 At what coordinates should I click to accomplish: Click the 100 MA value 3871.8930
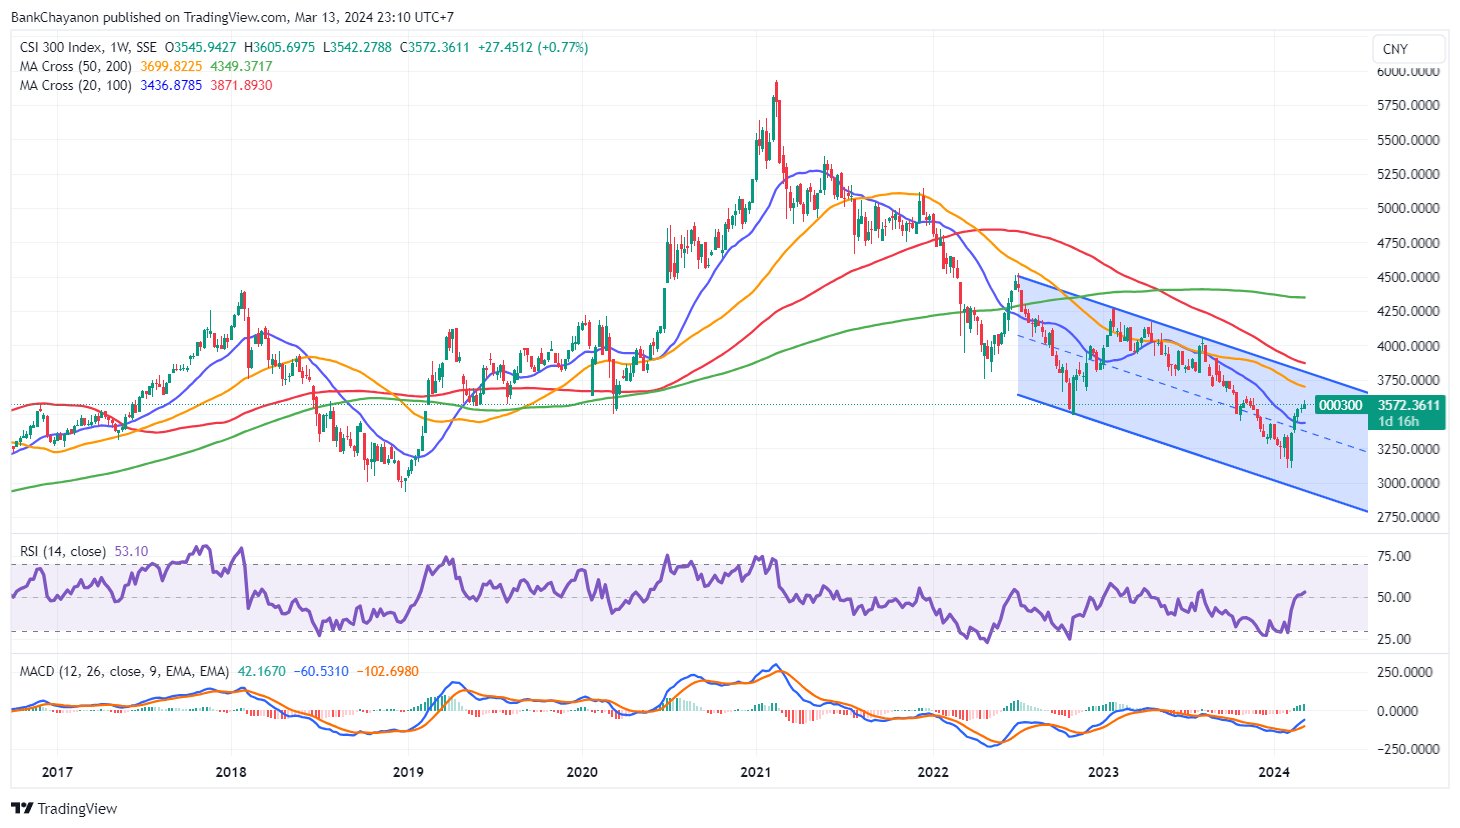point(241,85)
